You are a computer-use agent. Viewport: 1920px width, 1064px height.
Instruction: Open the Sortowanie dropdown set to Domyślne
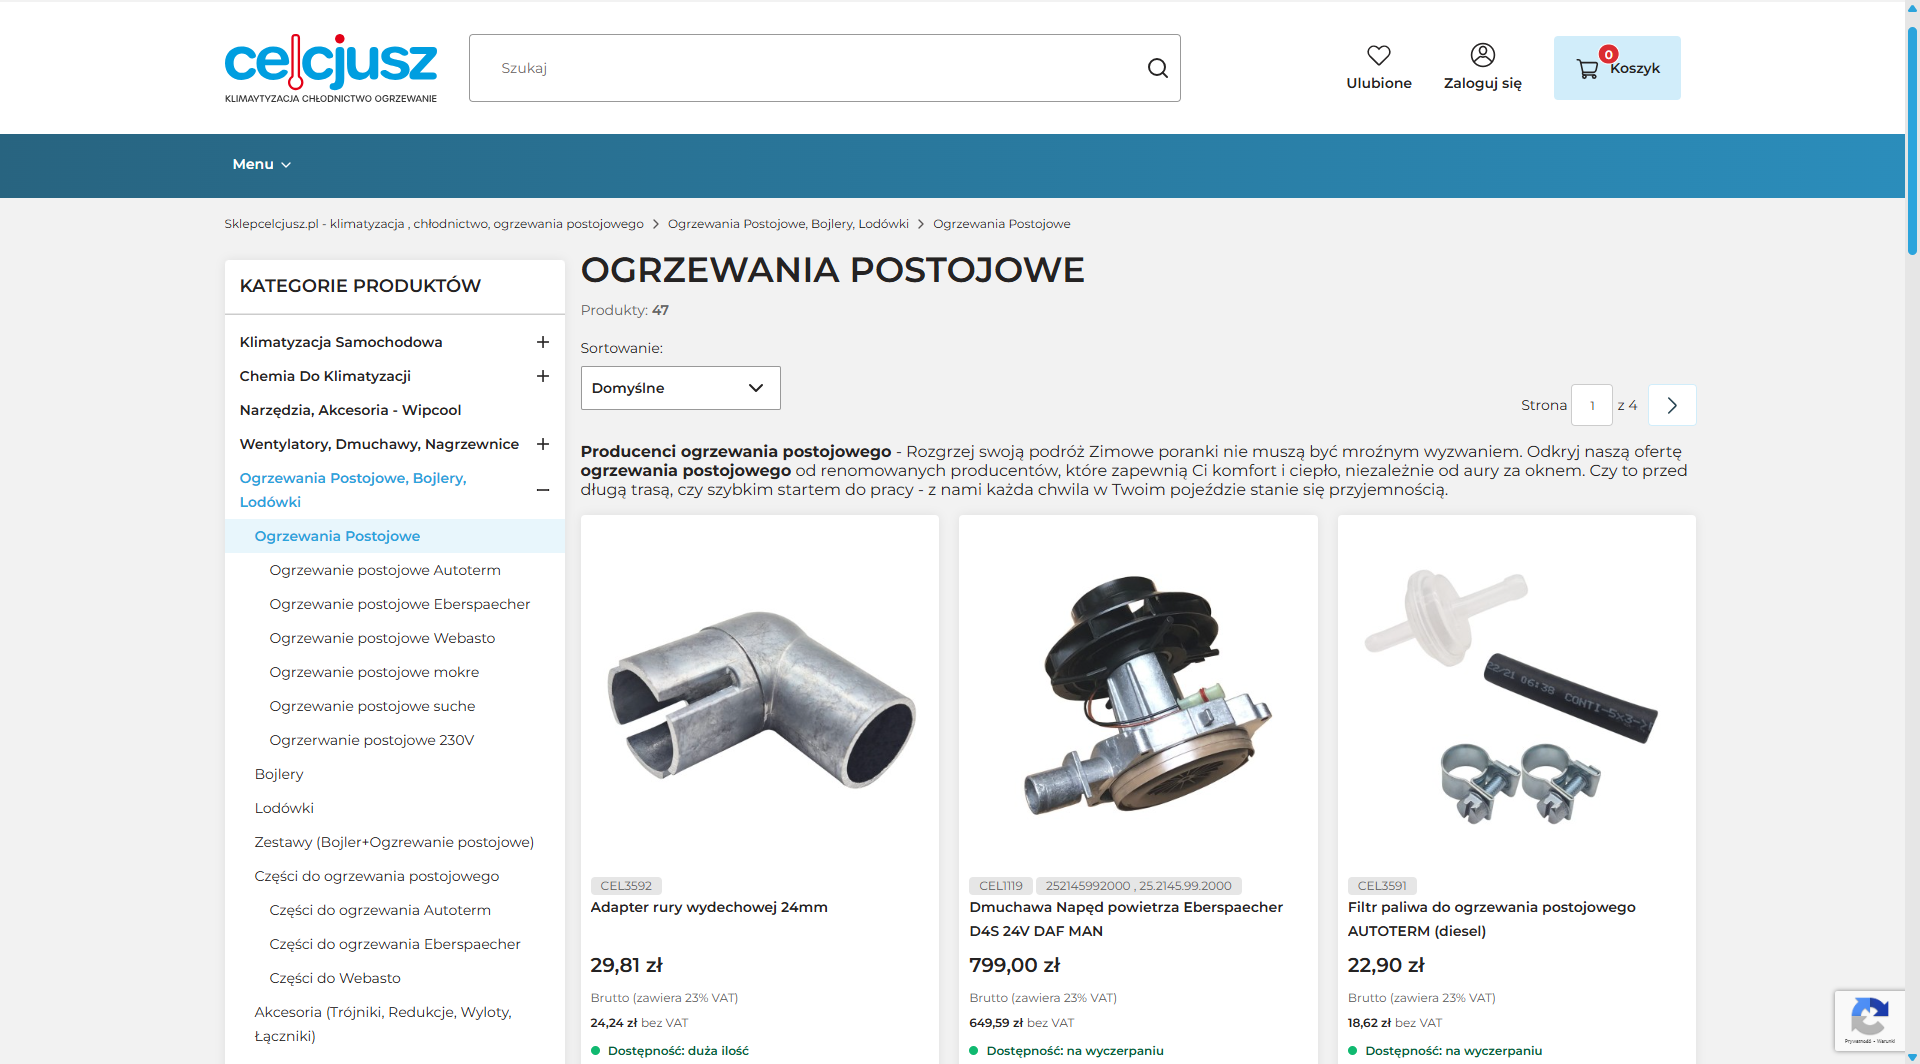(680, 388)
